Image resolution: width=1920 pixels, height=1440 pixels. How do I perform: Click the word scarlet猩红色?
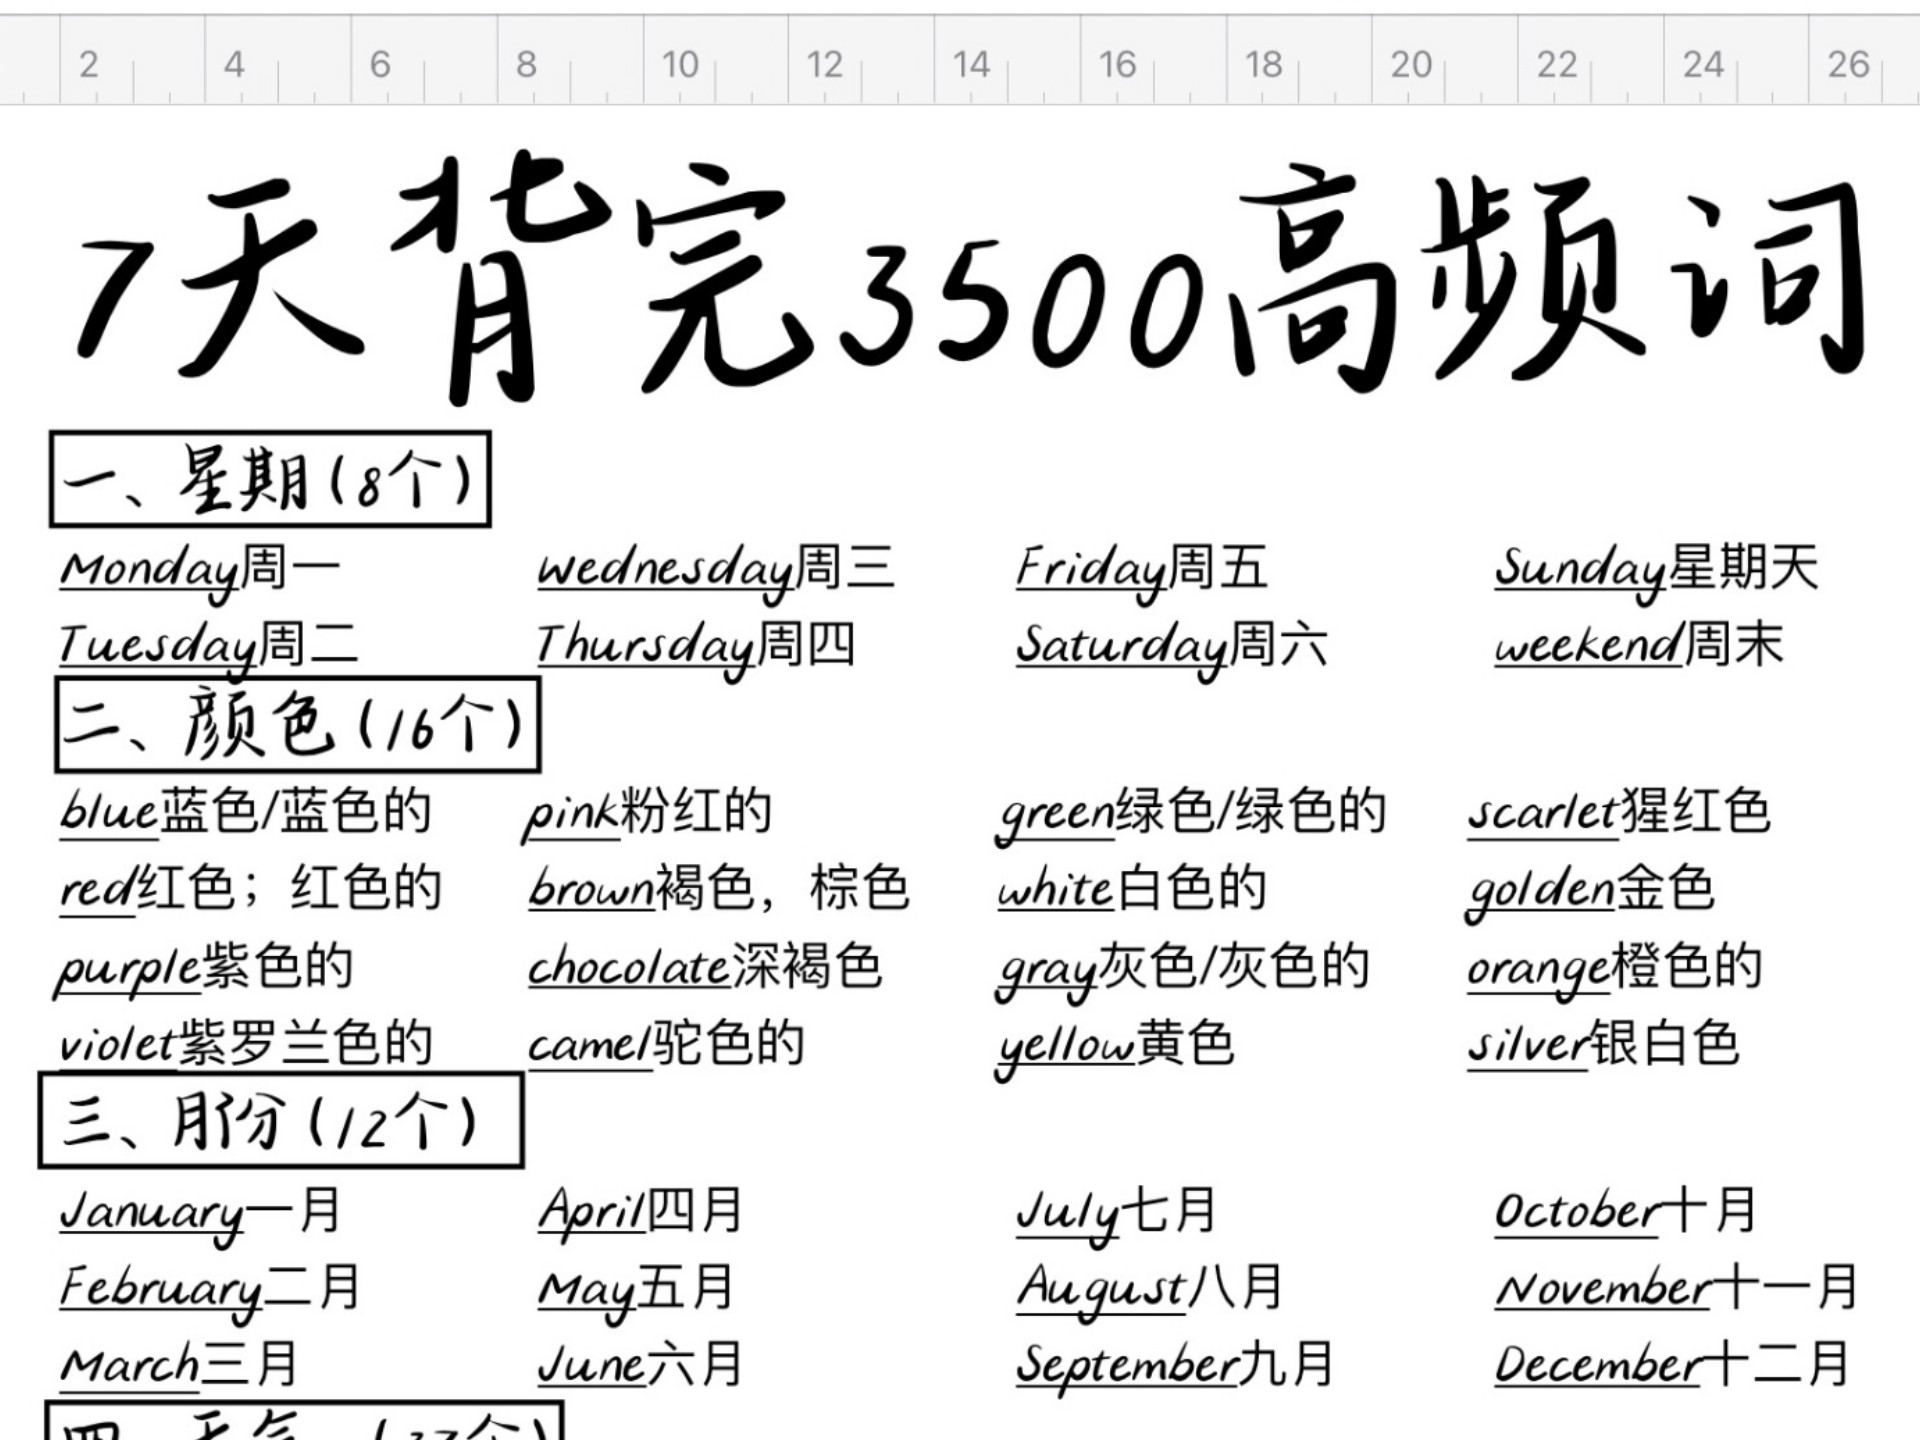click(1619, 812)
